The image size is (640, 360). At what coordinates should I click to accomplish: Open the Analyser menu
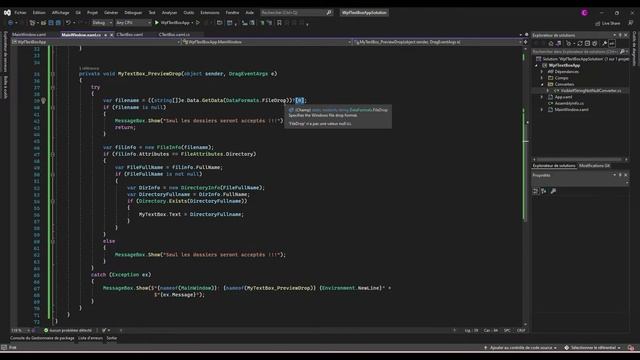[x=169, y=13]
